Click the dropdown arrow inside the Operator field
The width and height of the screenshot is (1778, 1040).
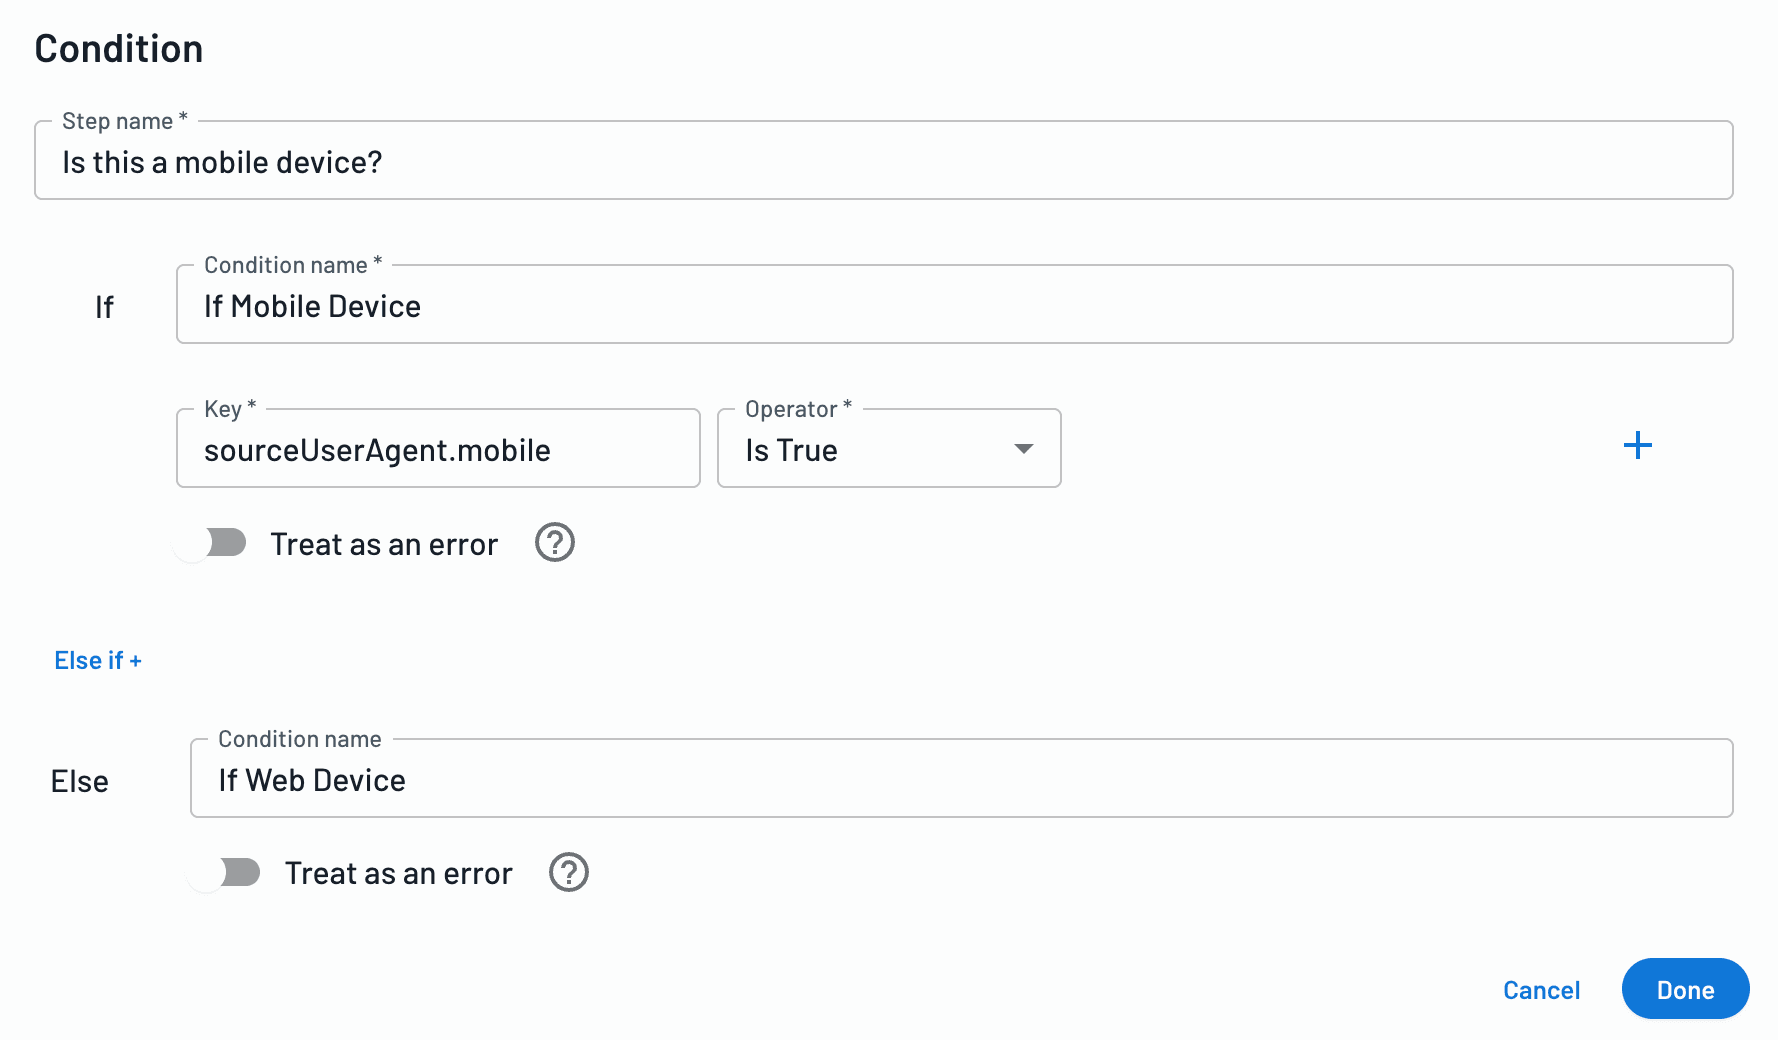[x=1023, y=450]
